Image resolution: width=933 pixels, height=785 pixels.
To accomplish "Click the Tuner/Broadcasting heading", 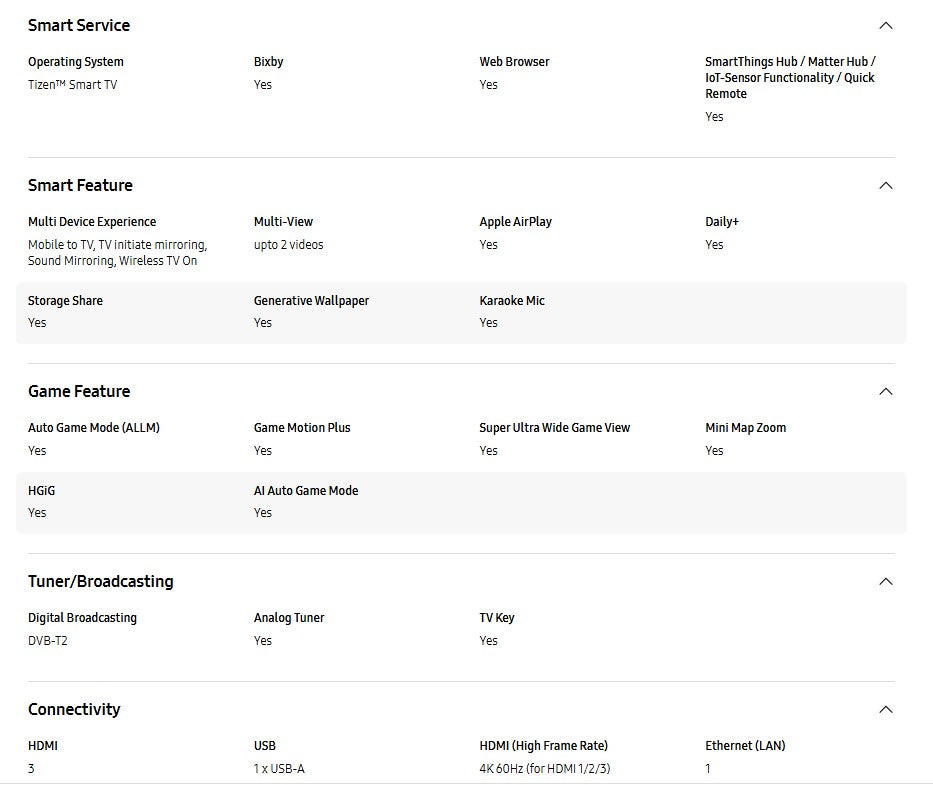I will tap(101, 581).
